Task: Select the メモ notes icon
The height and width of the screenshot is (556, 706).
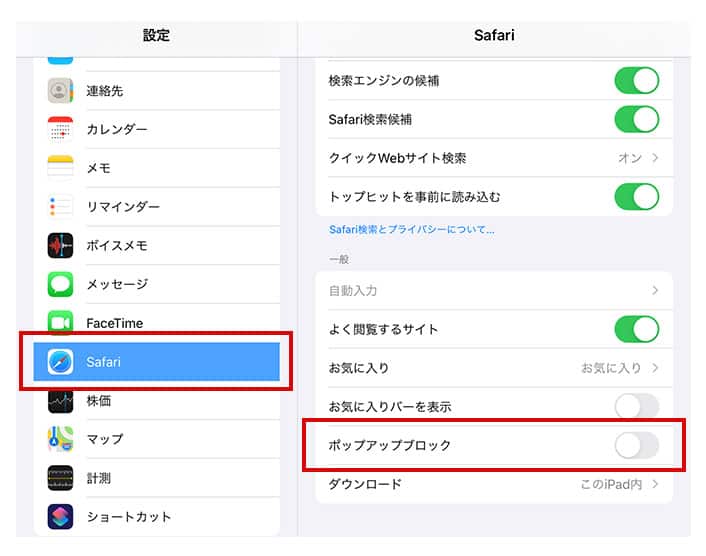Action: coord(61,168)
